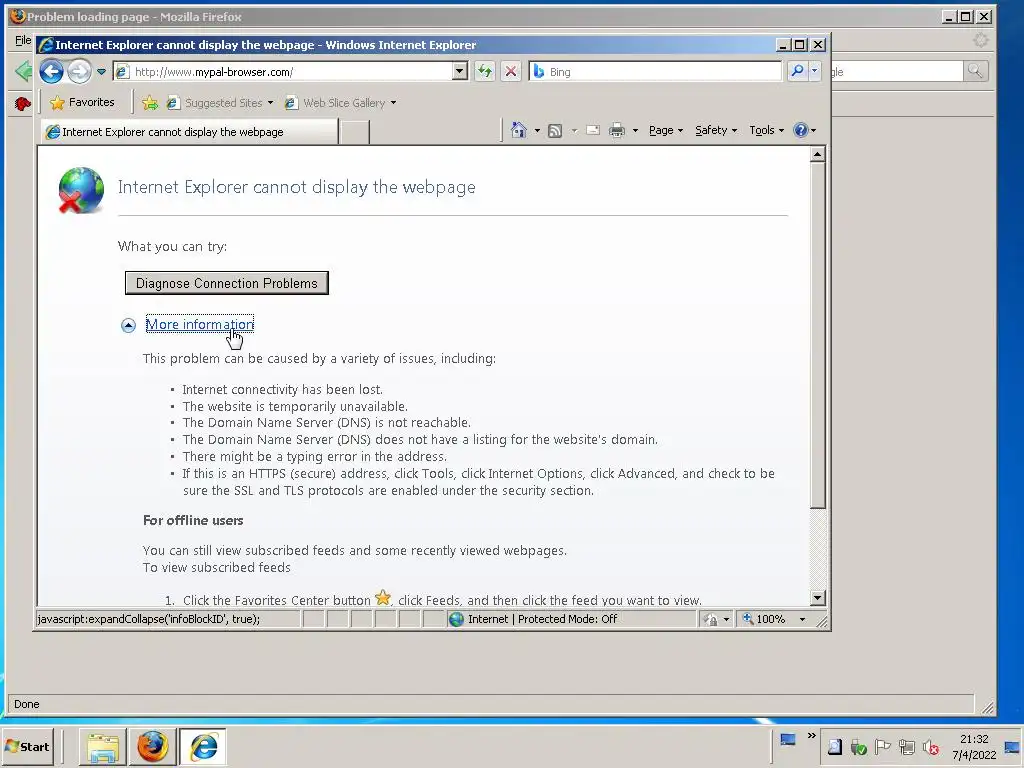Click into the Bing search box
The height and width of the screenshot is (768, 1024).
tap(655, 72)
